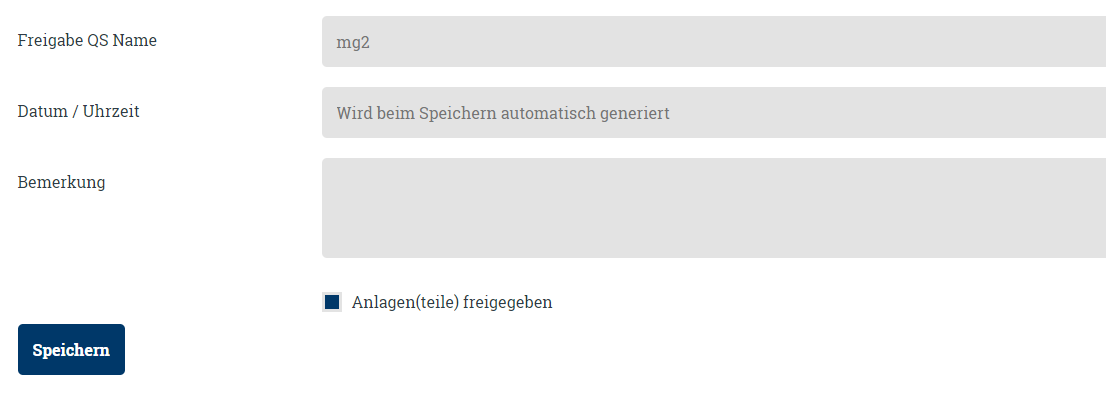Click into the Freigabe QS Name field

[x=714, y=42]
